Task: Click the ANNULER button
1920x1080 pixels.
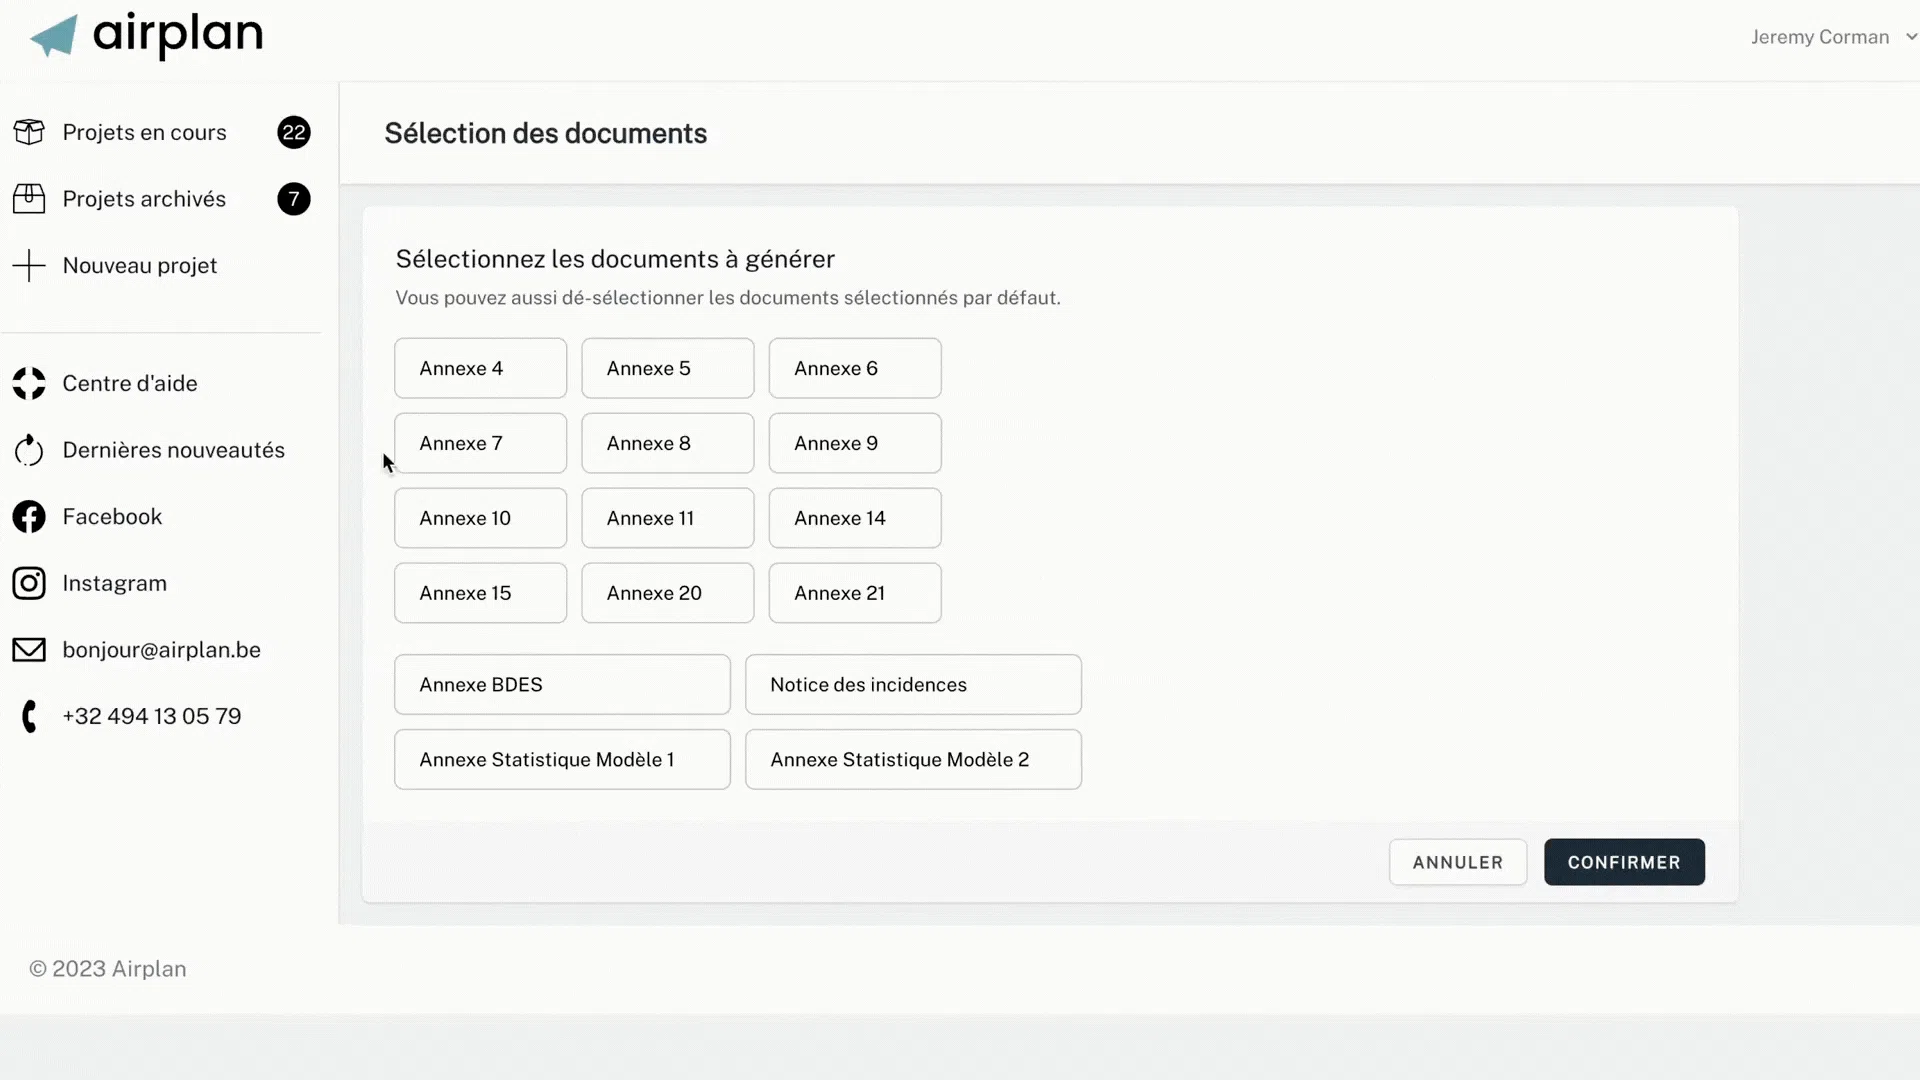Action: coord(1458,862)
